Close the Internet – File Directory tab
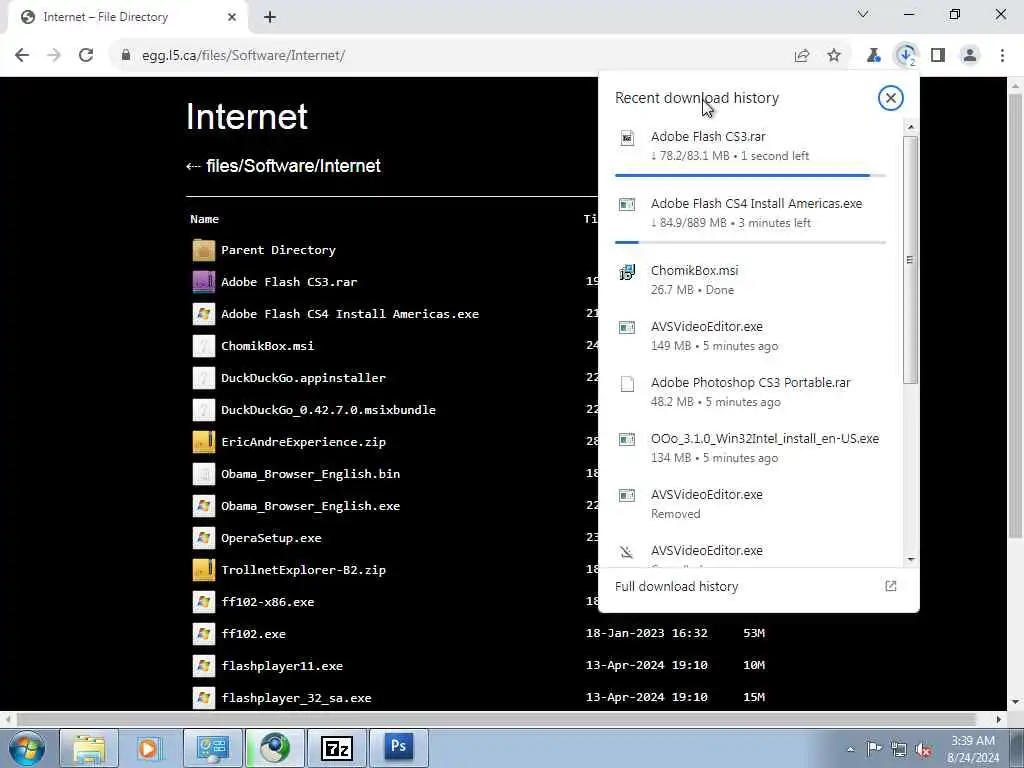 pos(232,17)
